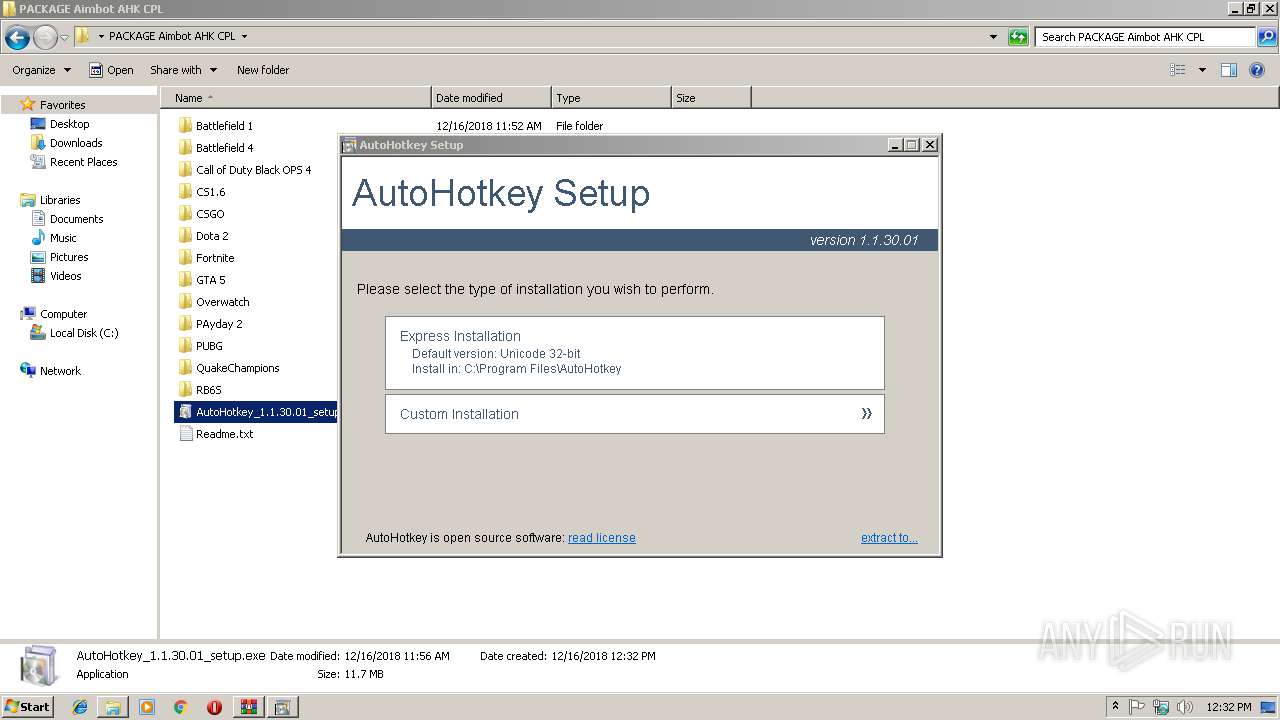Select Call of Duty Black OPS 4 folder
Image resolution: width=1280 pixels, height=720 pixels.
254,170
